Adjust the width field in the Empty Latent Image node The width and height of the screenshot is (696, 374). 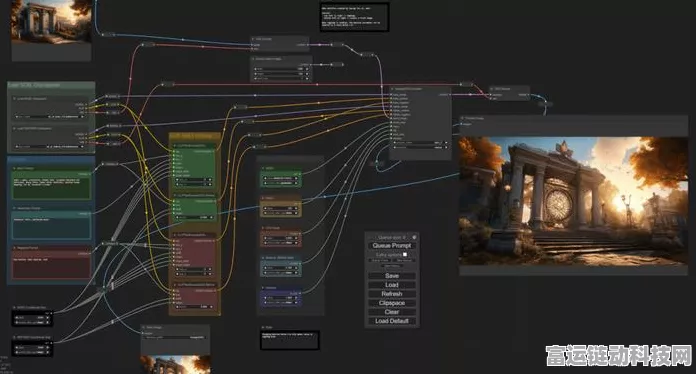click(281, 69)
